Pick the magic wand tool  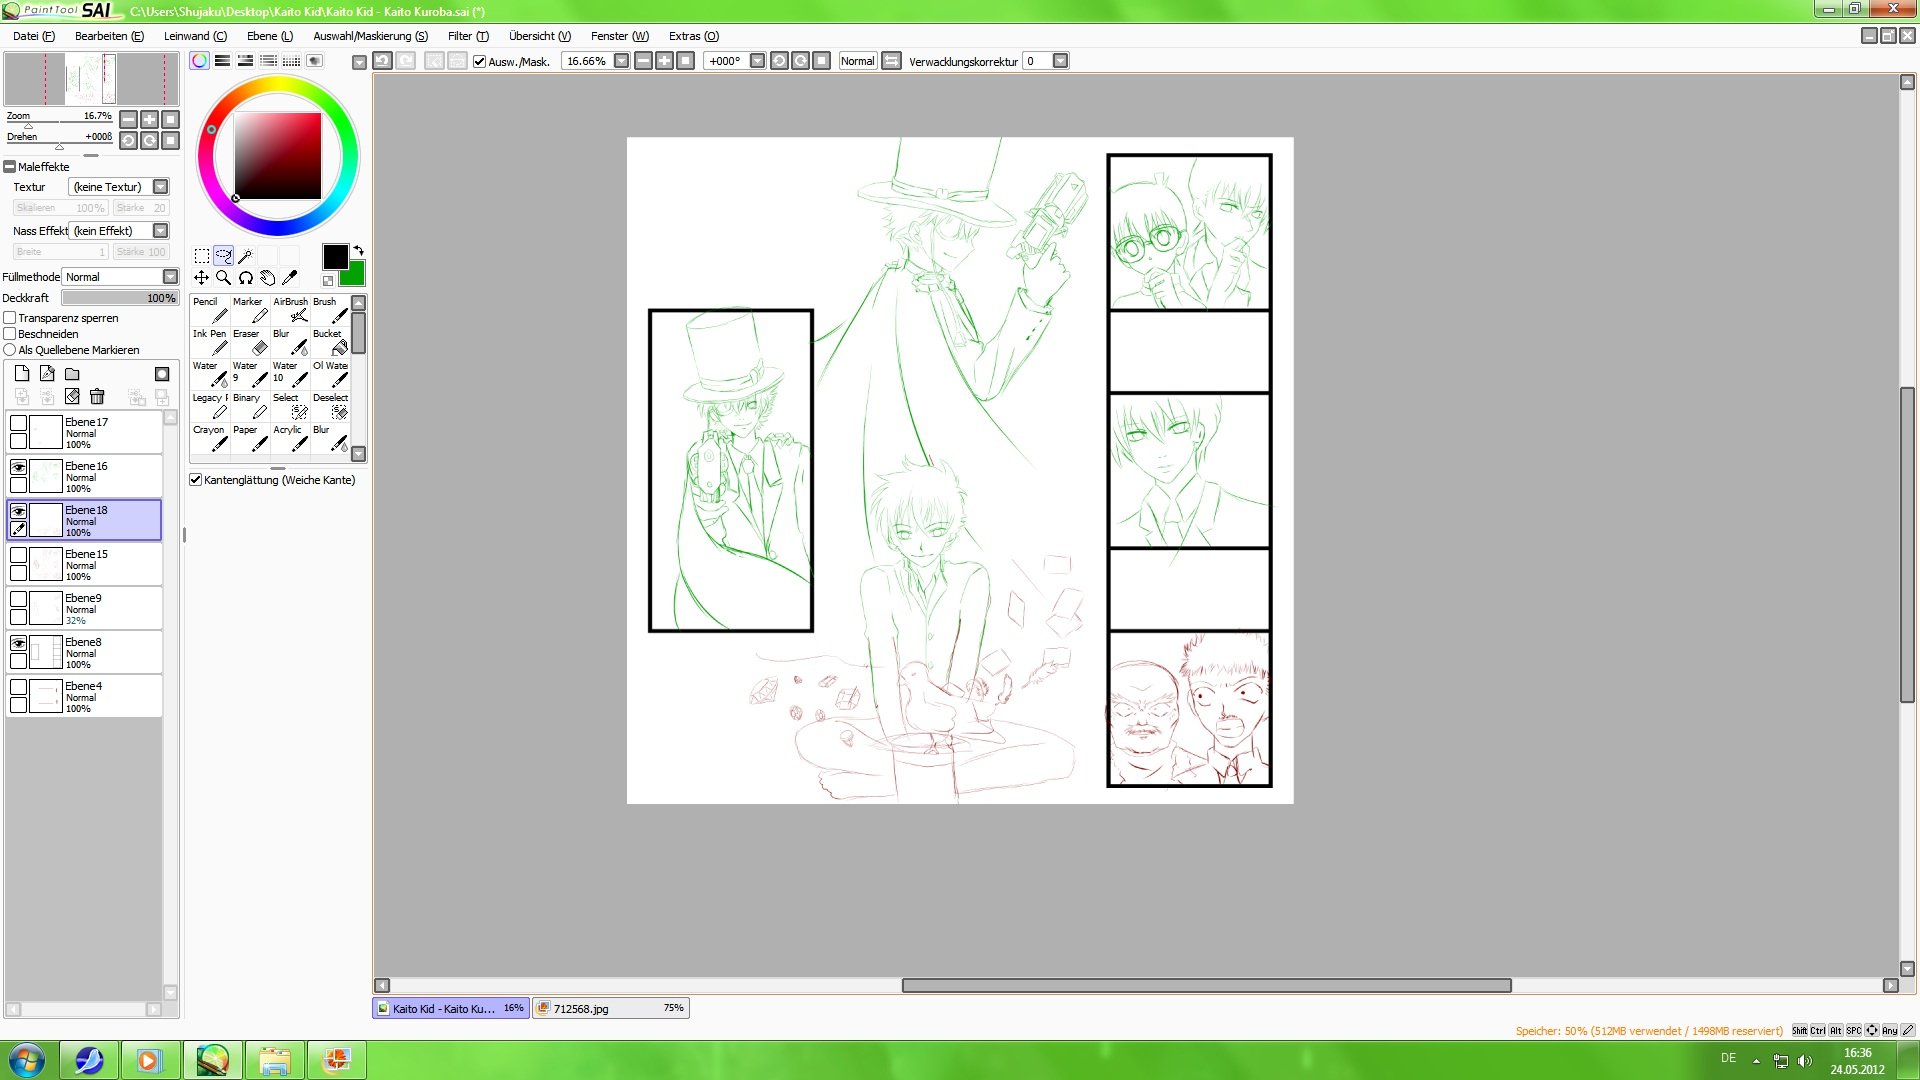click(245, 256)
